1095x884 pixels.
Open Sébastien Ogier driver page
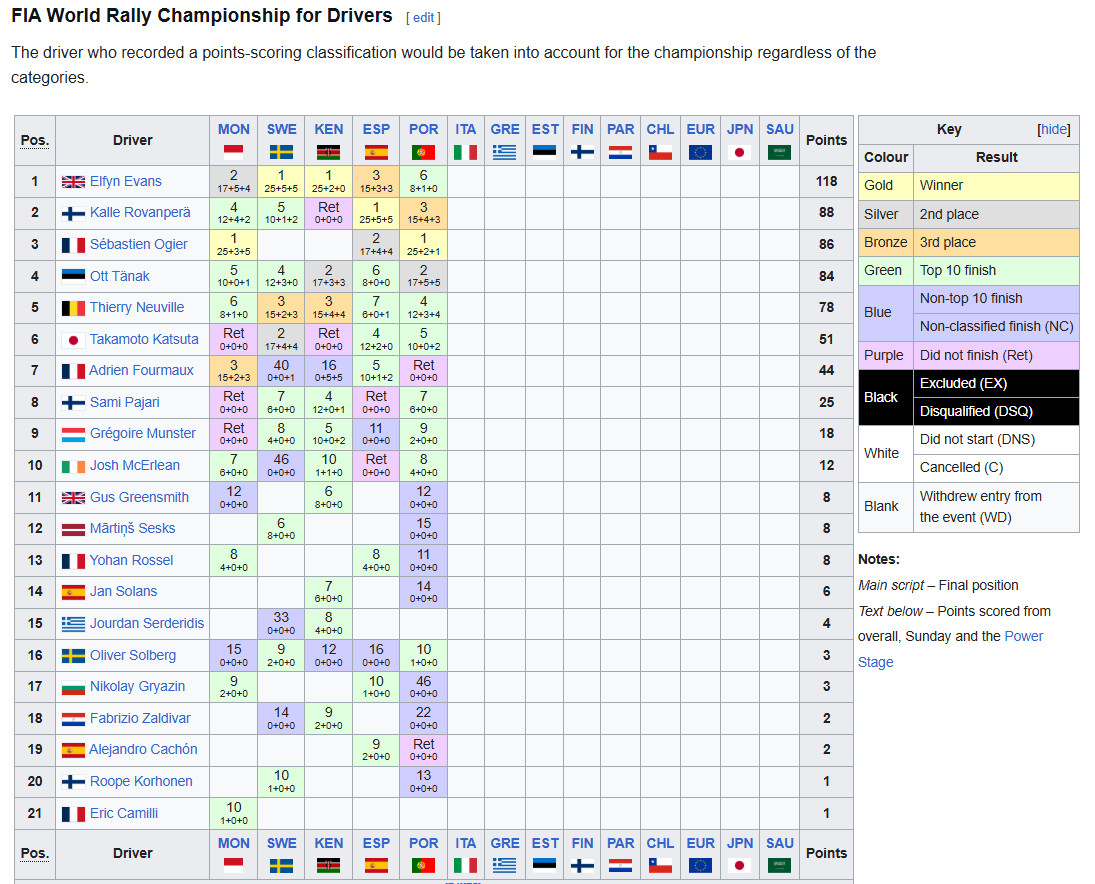pos(139,244)
